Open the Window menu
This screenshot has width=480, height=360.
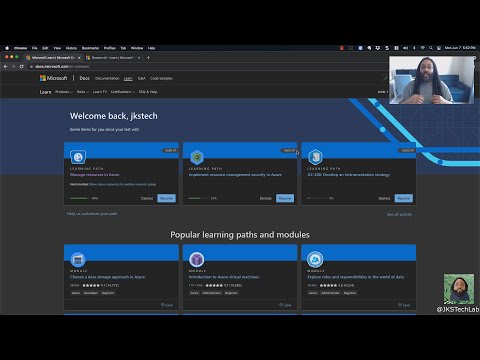(137, 48)
